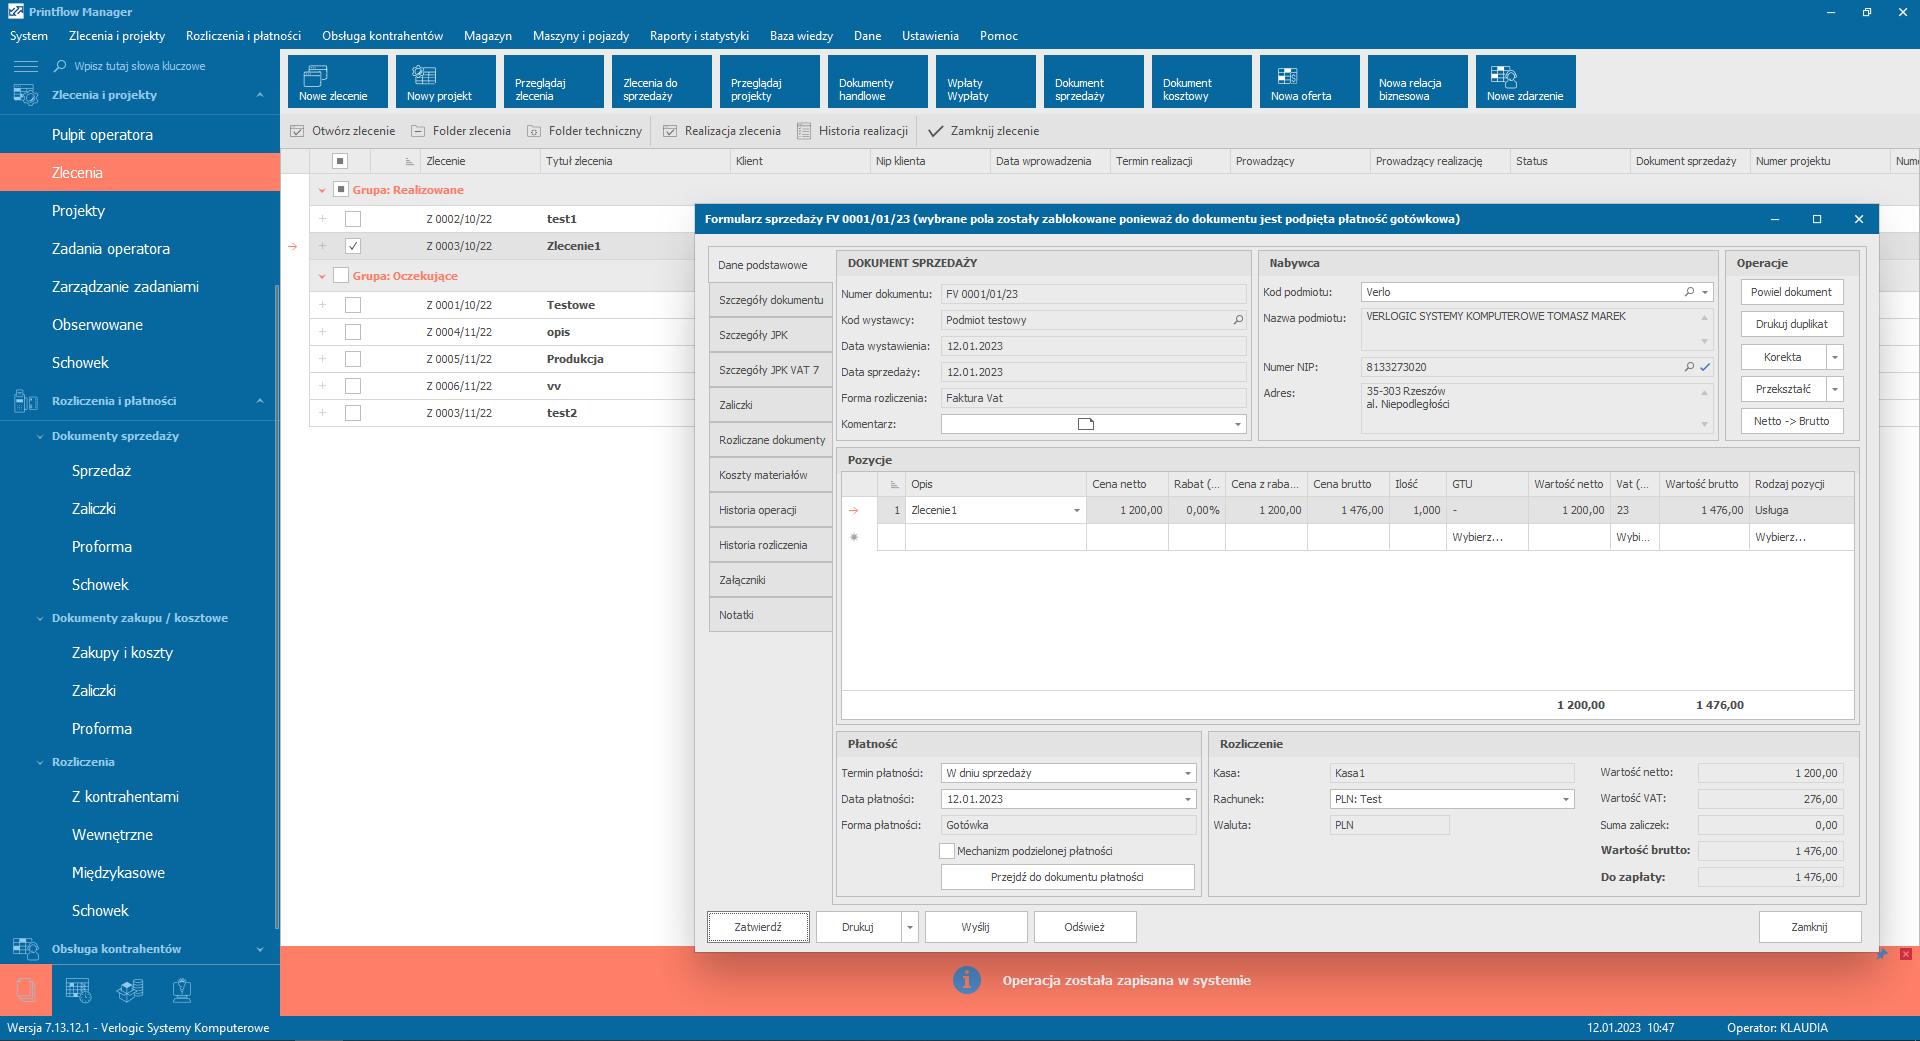Expand the Termin płatności dropdown

[1188, 773]
